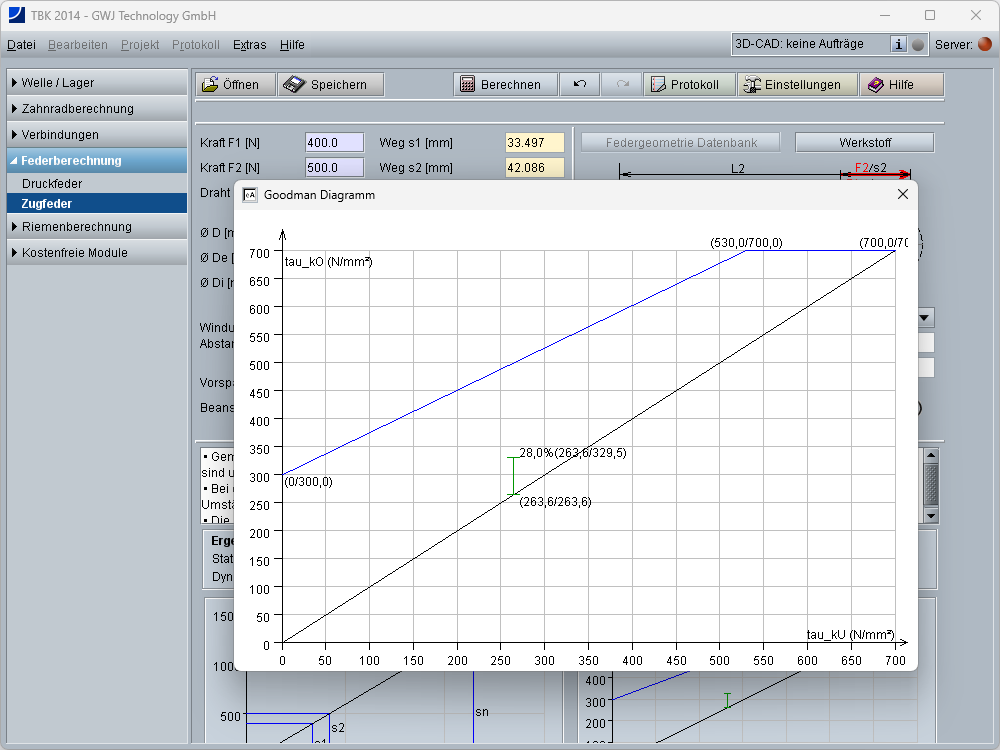Click the 3D-CAD info icon
1000x750 pixels.
[898, 44]
